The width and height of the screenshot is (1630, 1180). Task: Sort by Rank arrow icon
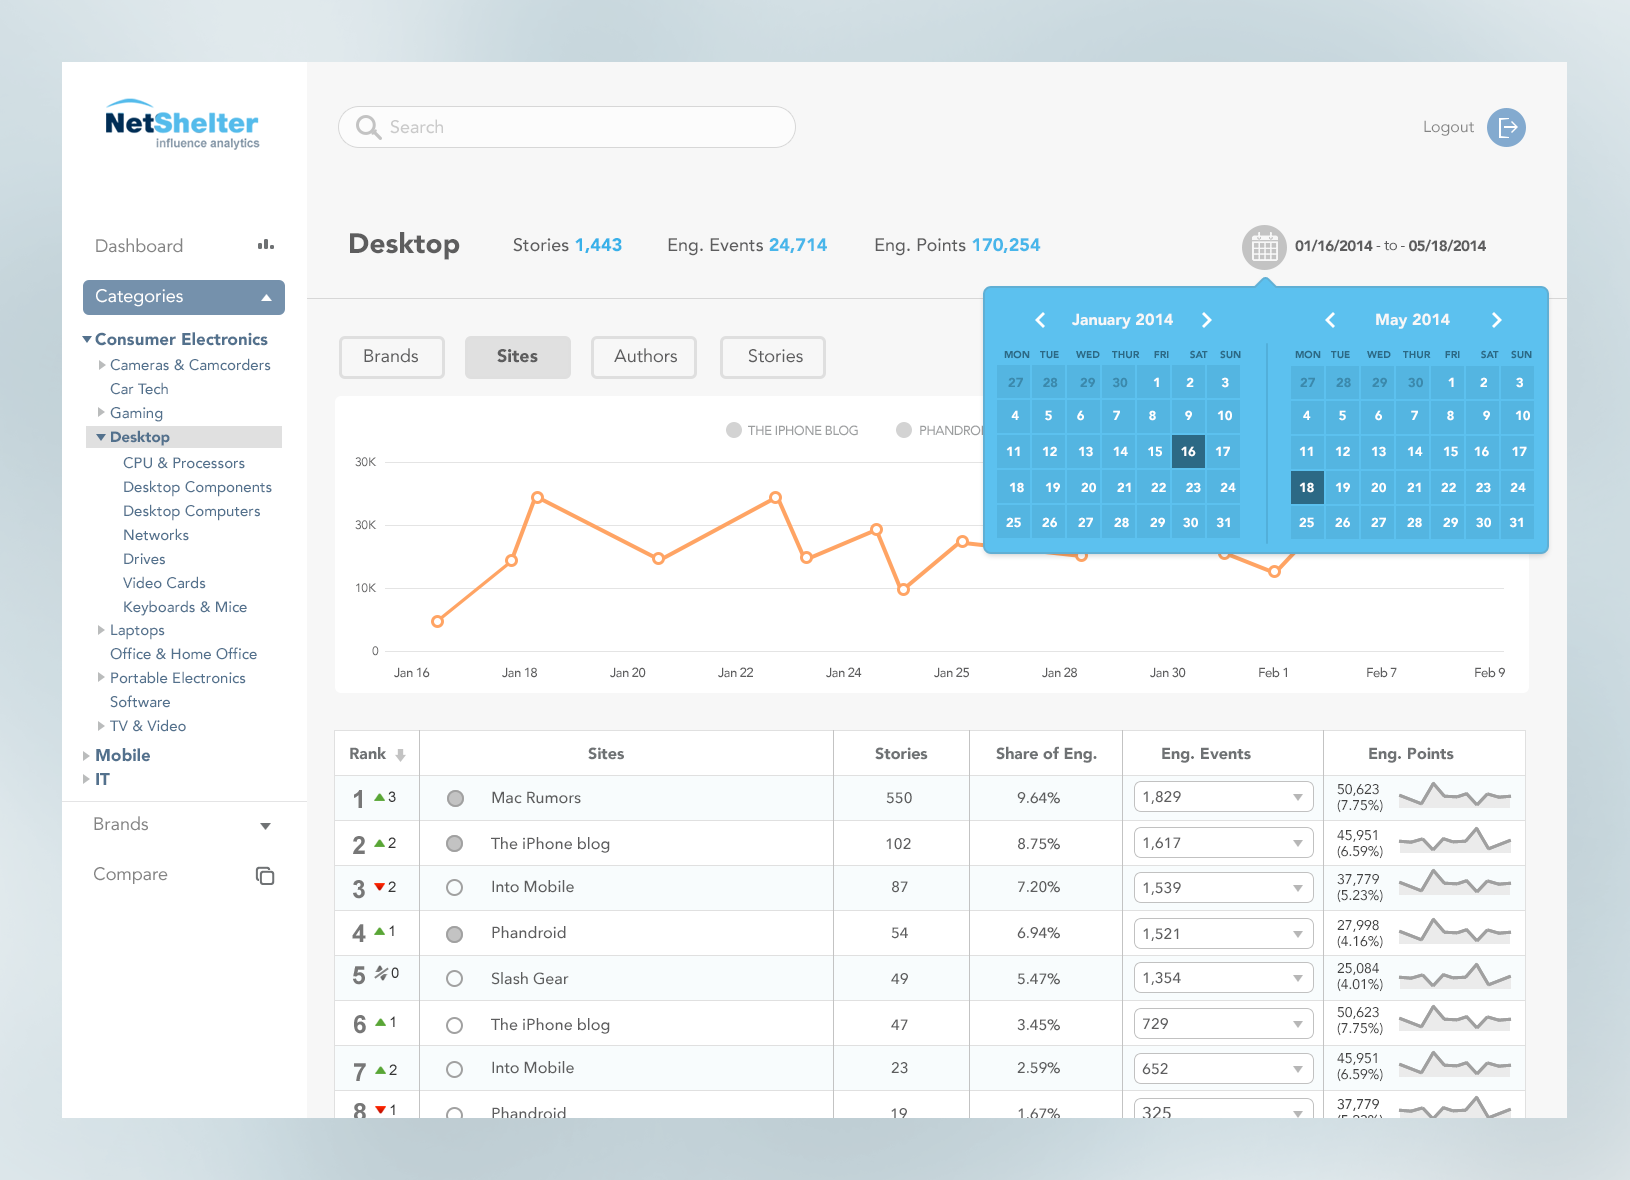tap(400, 755)
